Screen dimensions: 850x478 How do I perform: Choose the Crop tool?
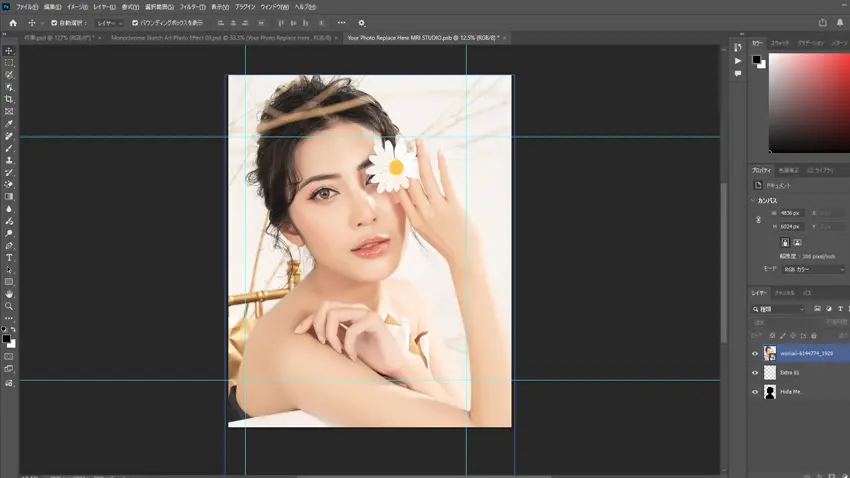coord(9,100)
